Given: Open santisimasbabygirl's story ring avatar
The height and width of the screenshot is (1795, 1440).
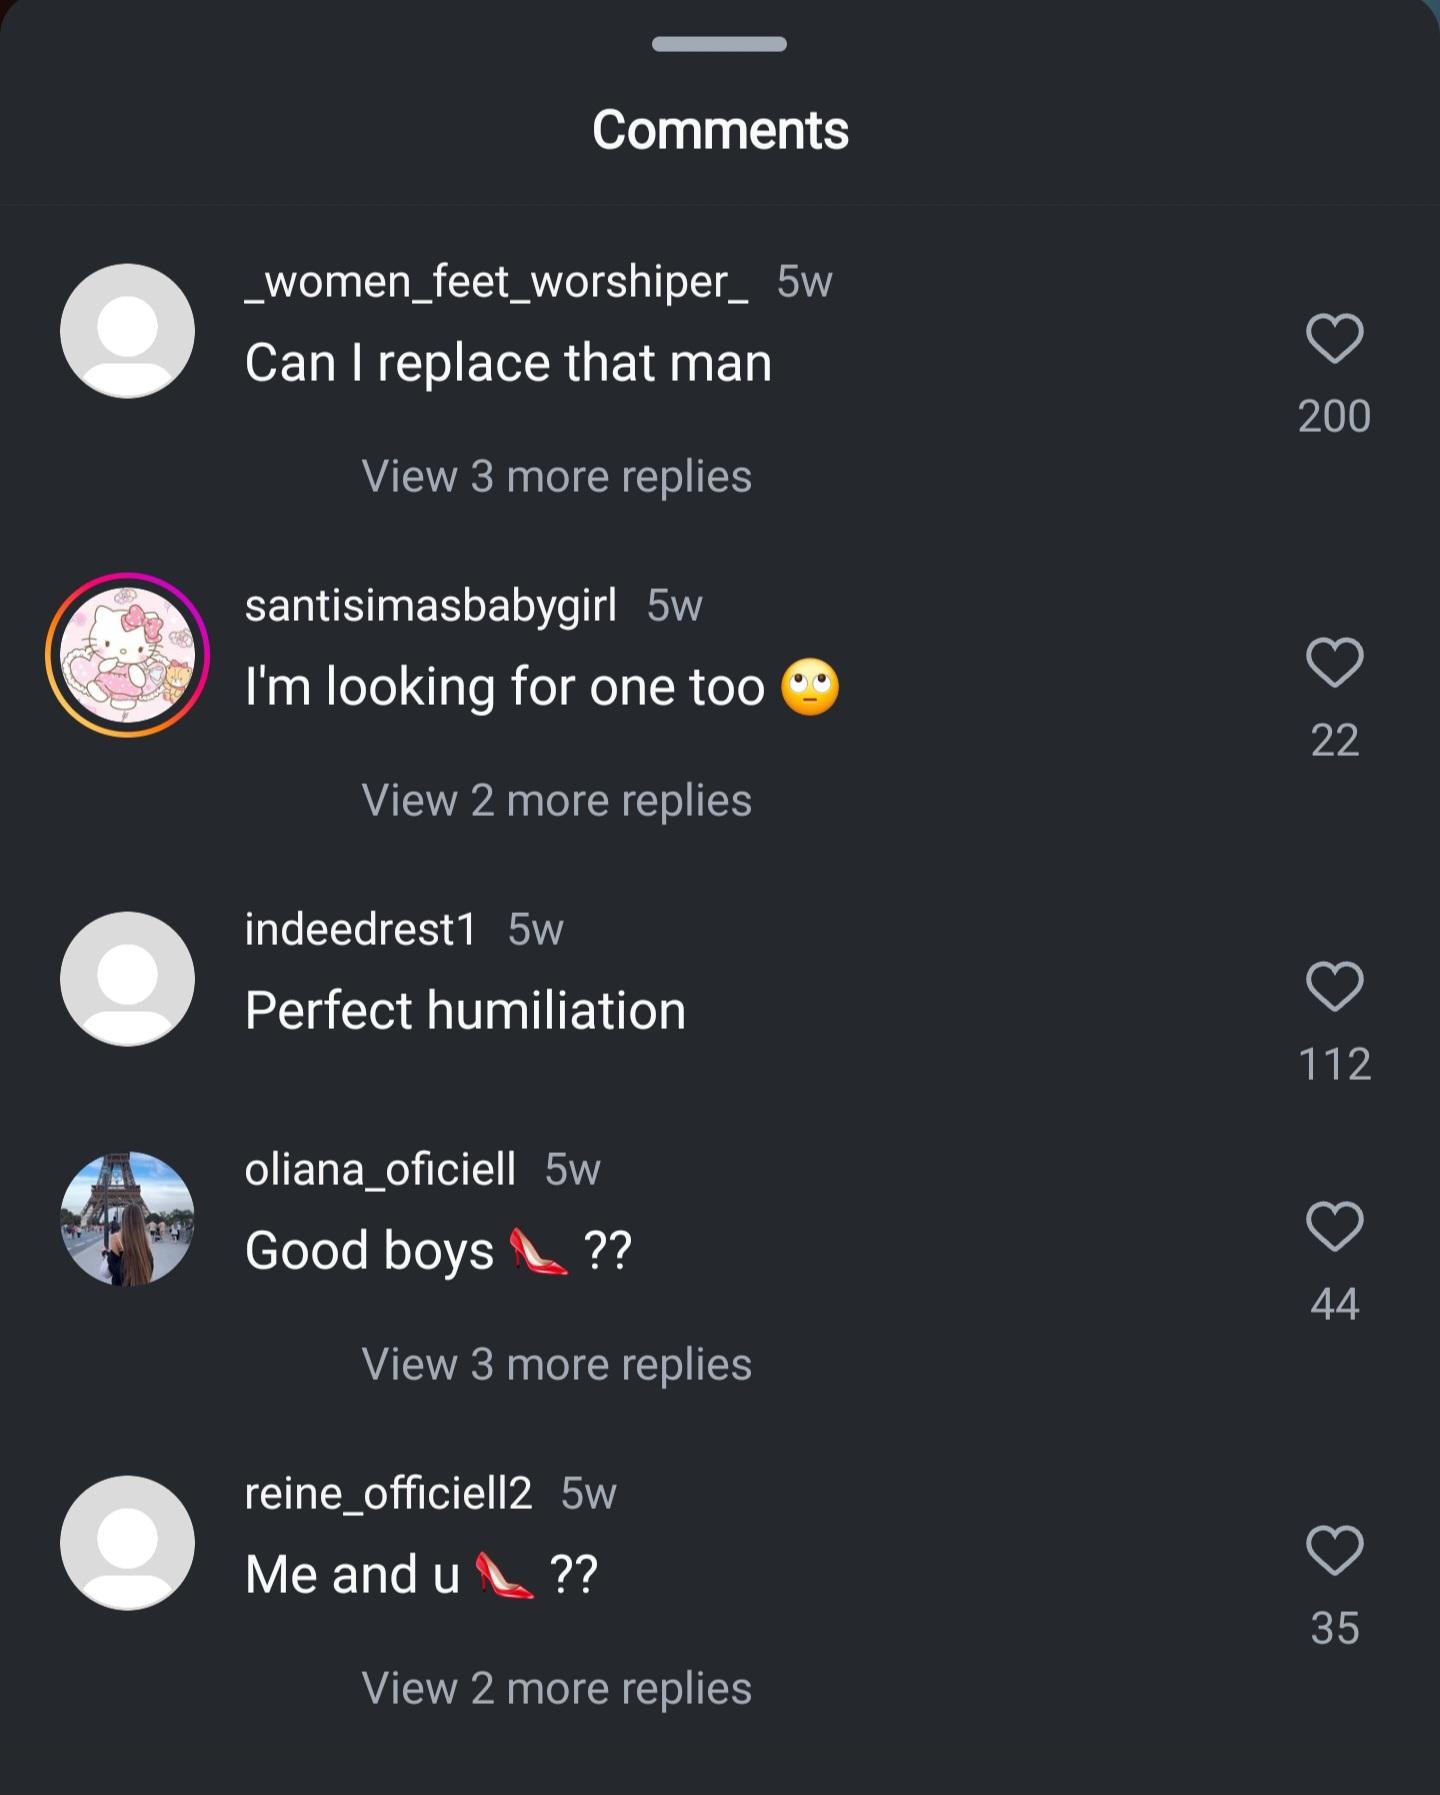Looking at the screenshot, I should [x=127, y=655].
